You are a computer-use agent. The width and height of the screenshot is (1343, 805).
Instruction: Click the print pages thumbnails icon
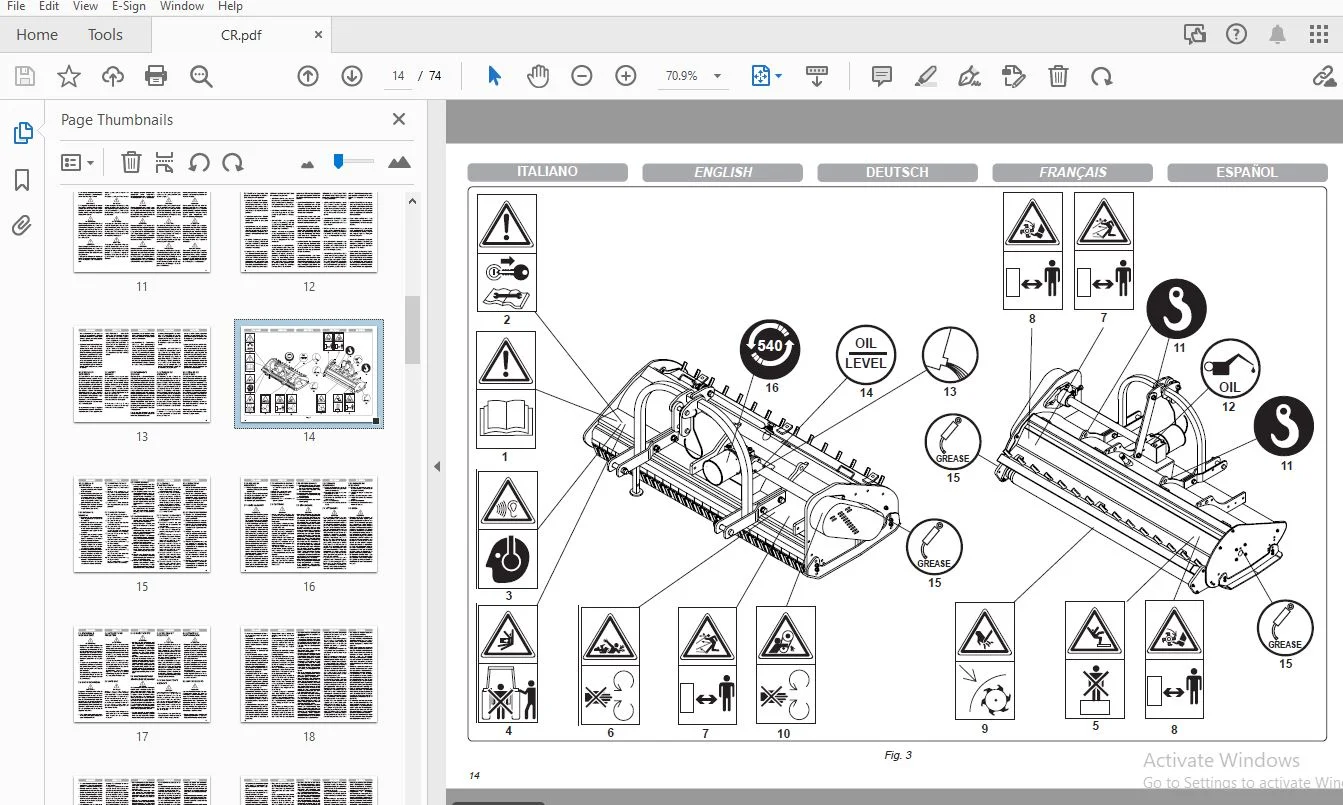pos(165,162)
